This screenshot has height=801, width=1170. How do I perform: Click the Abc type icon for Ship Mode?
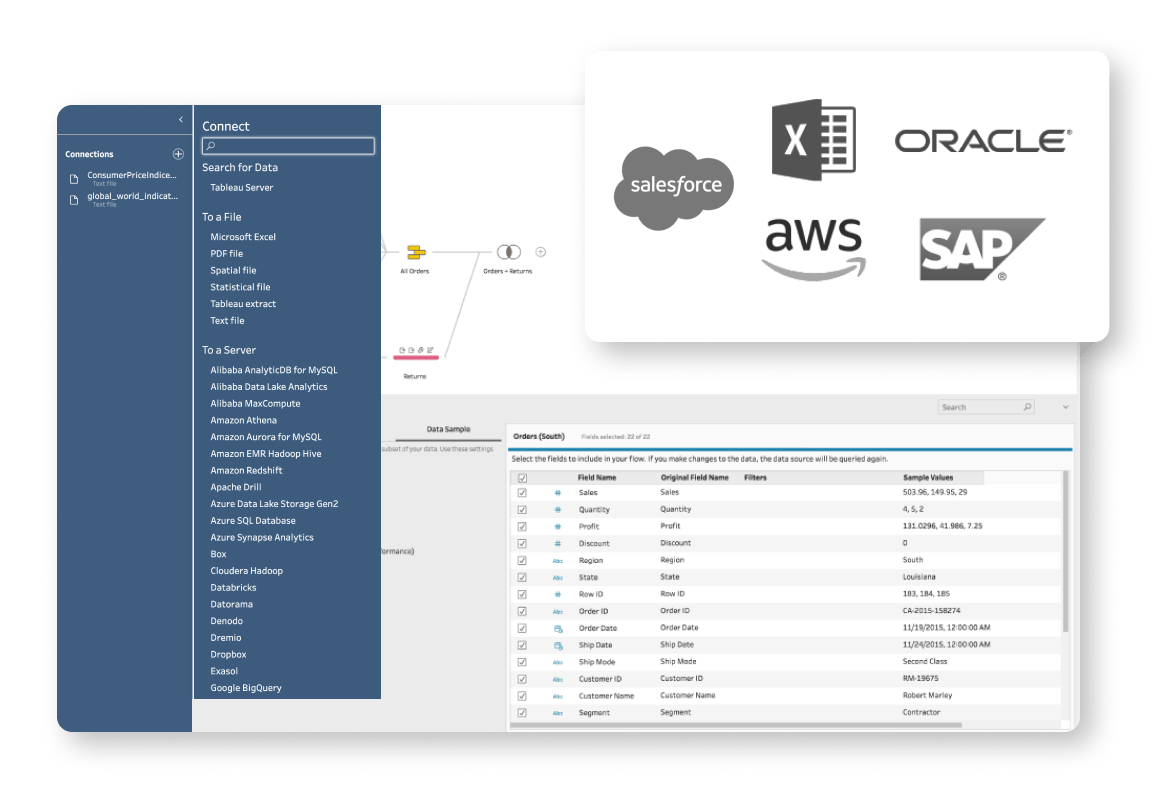pos(557,662)
